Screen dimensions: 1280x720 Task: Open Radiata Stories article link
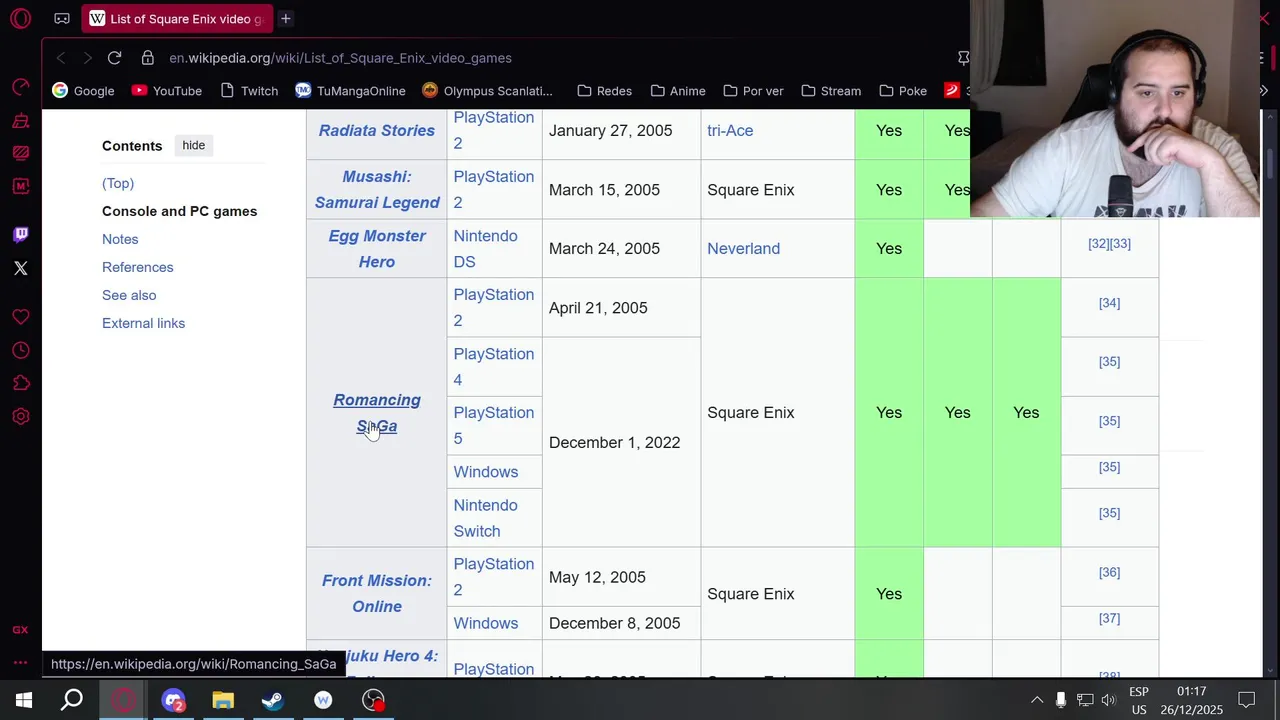tap(377, 130)
